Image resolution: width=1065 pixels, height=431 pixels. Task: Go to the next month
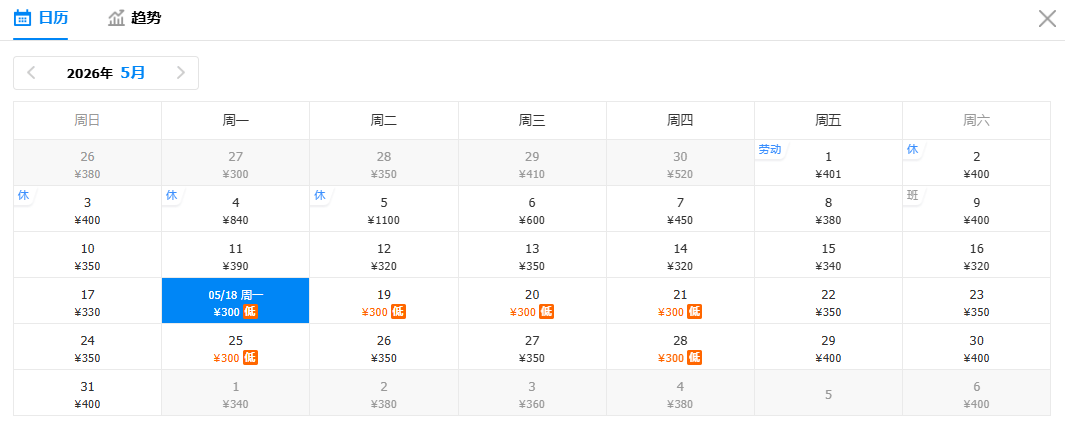click(180, 73)
